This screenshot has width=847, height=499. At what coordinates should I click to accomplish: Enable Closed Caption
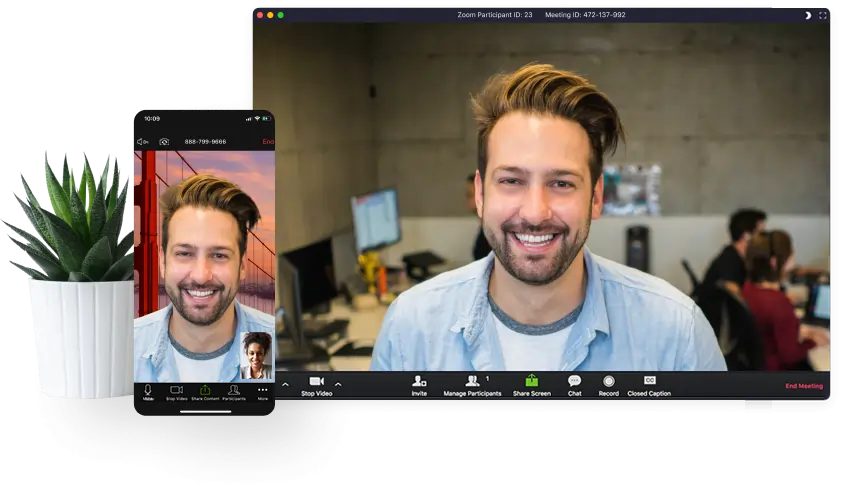click(649, 386)
